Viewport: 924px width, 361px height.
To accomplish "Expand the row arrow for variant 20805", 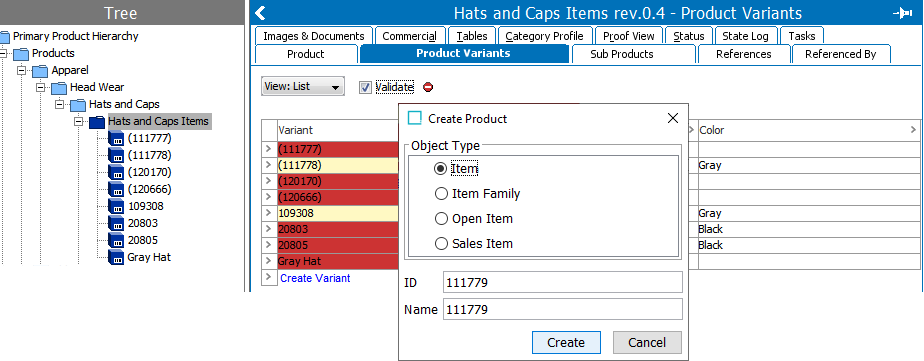I will [x=269, y=245].
